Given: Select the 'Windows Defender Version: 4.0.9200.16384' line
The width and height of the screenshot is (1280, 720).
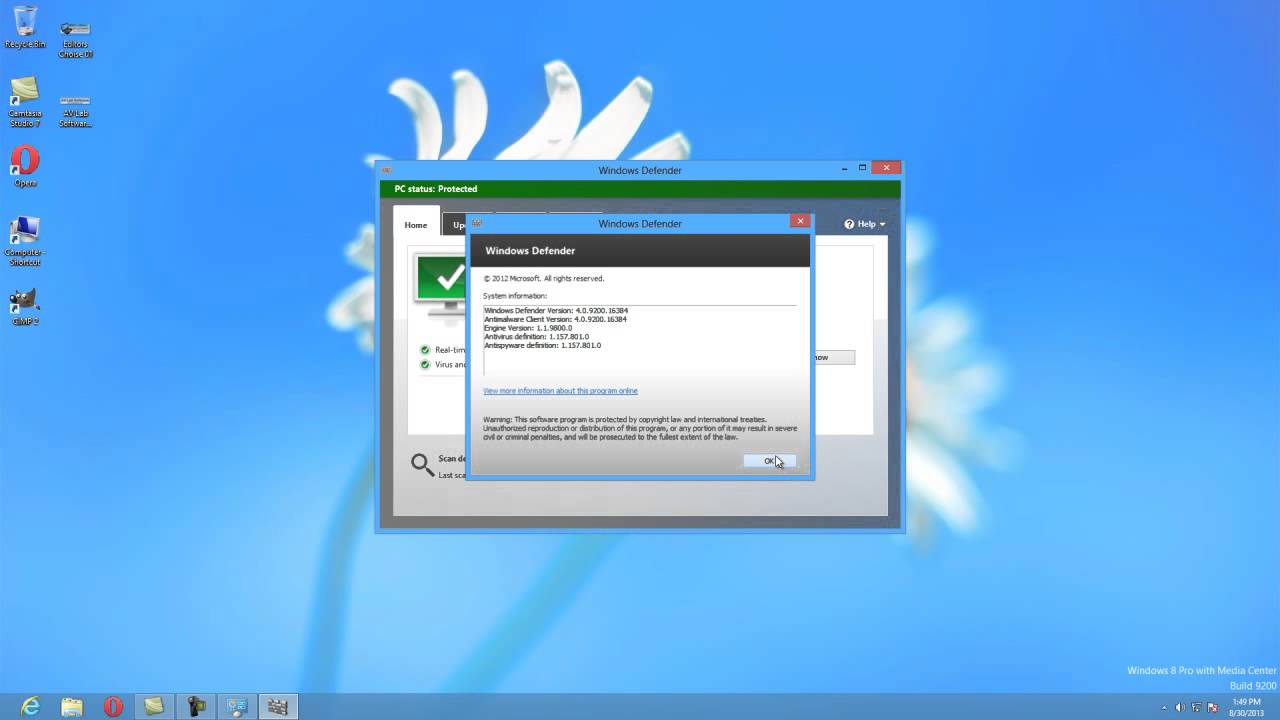Looking at the screenshot, I should click(556, 311).
